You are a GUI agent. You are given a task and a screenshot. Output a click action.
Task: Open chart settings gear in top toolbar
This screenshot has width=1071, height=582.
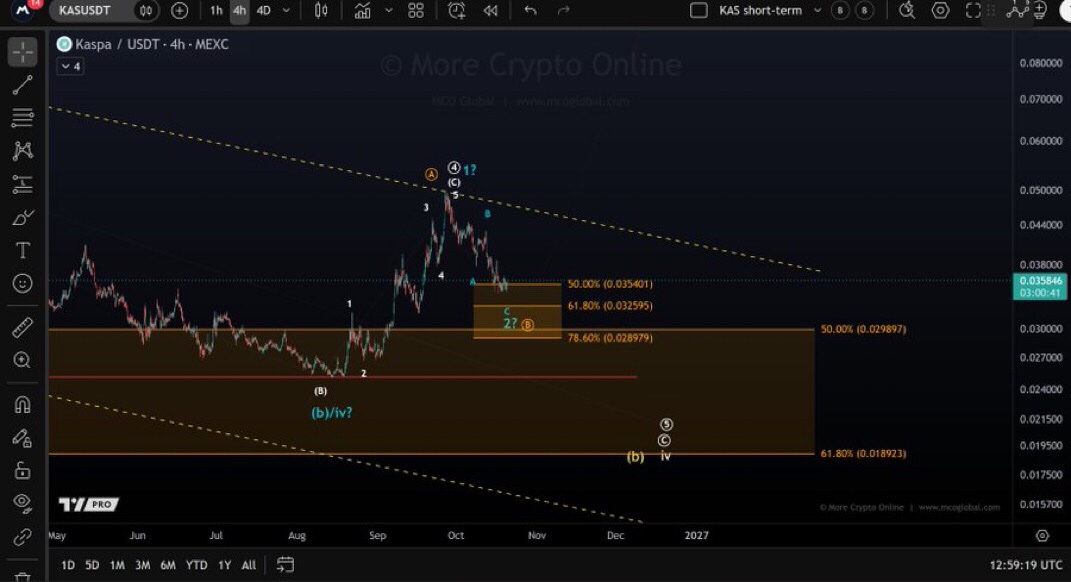tap(941, 10)
